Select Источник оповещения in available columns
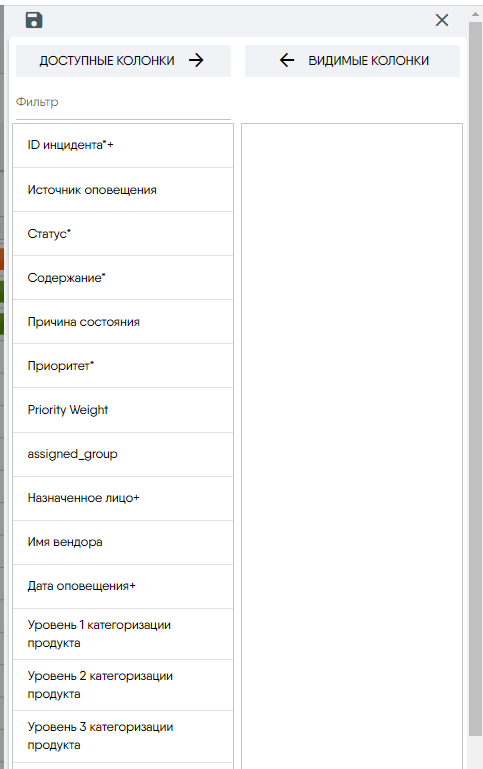 point(123,190)
